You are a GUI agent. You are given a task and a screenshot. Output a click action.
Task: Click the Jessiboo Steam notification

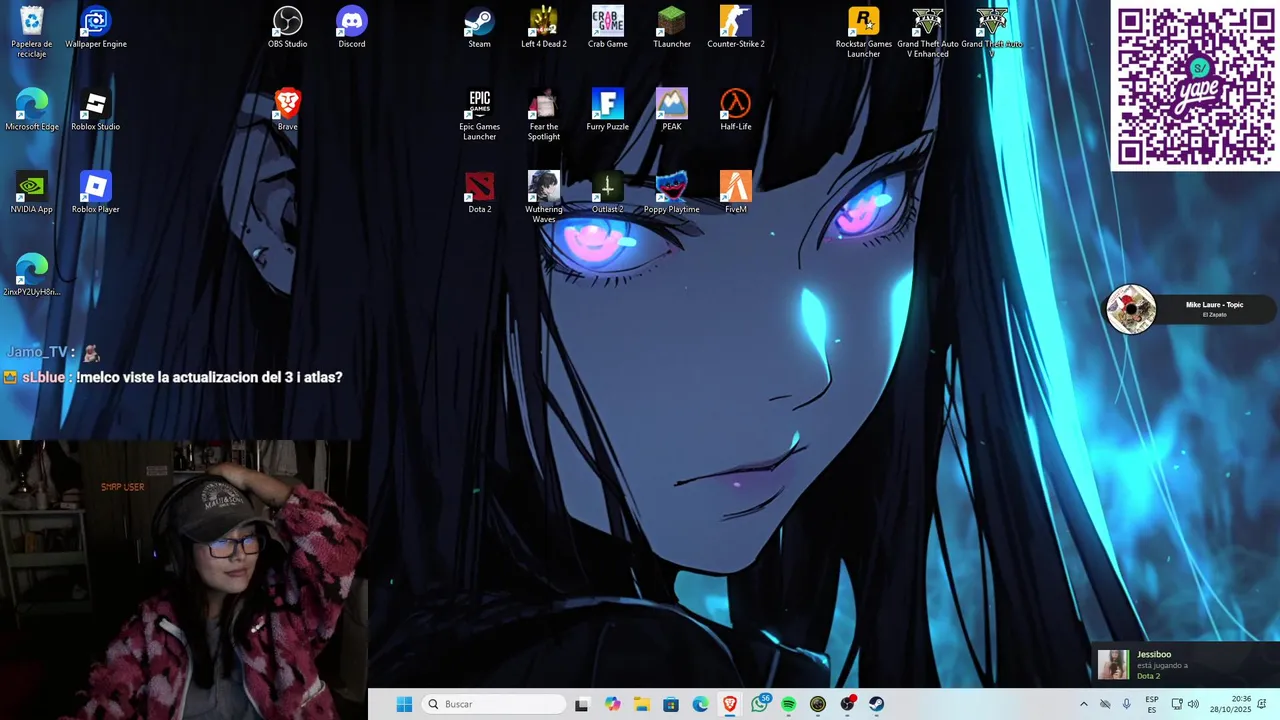coord(1186,665)
